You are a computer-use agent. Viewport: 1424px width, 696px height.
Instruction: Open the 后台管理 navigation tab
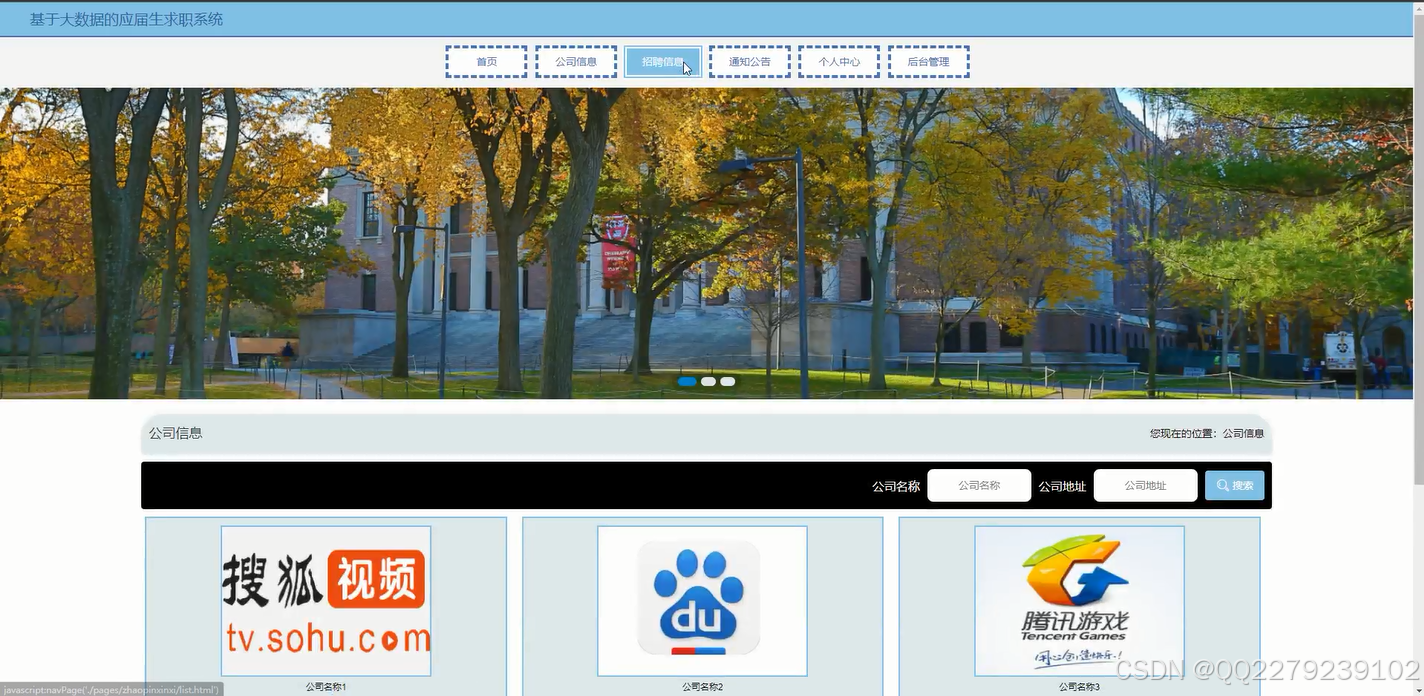coord(928,62)
